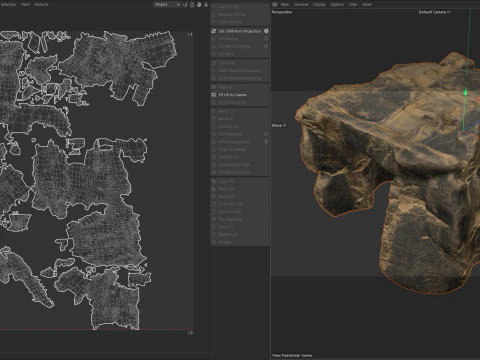Click the View Transform: Scene status text
The image size is (480, 360).
(x=292, y=355)
